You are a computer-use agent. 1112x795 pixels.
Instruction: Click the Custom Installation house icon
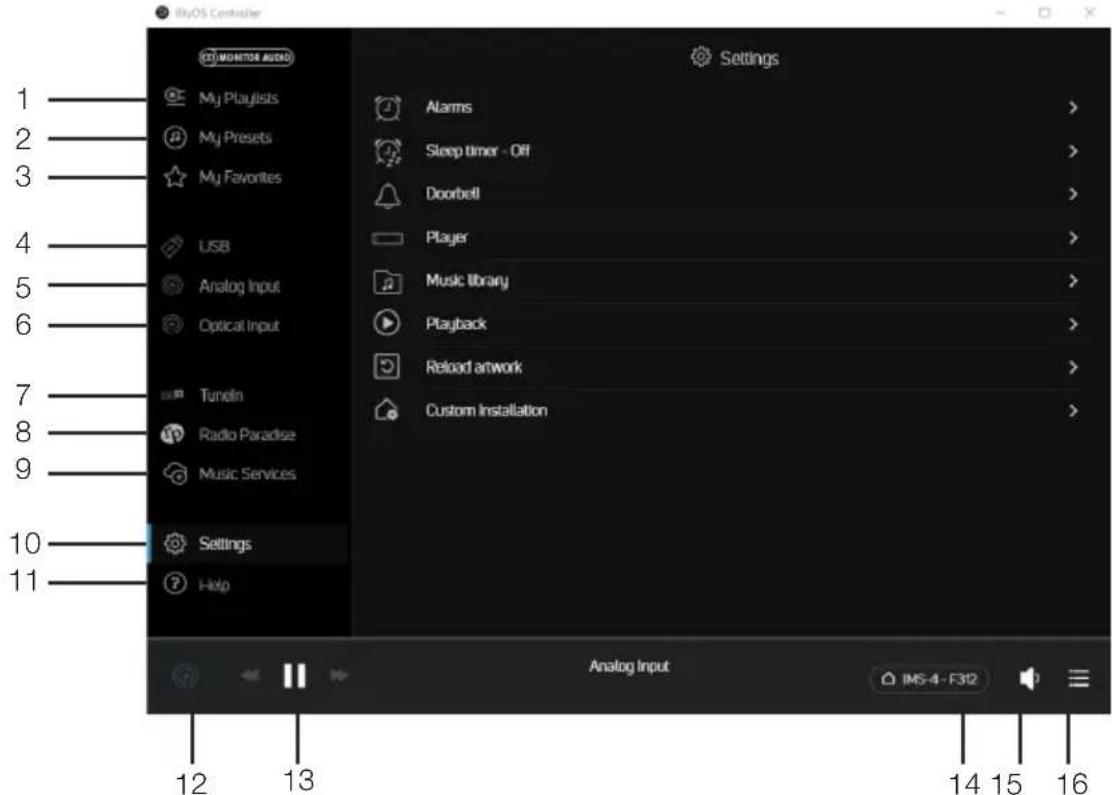[387, 410]
